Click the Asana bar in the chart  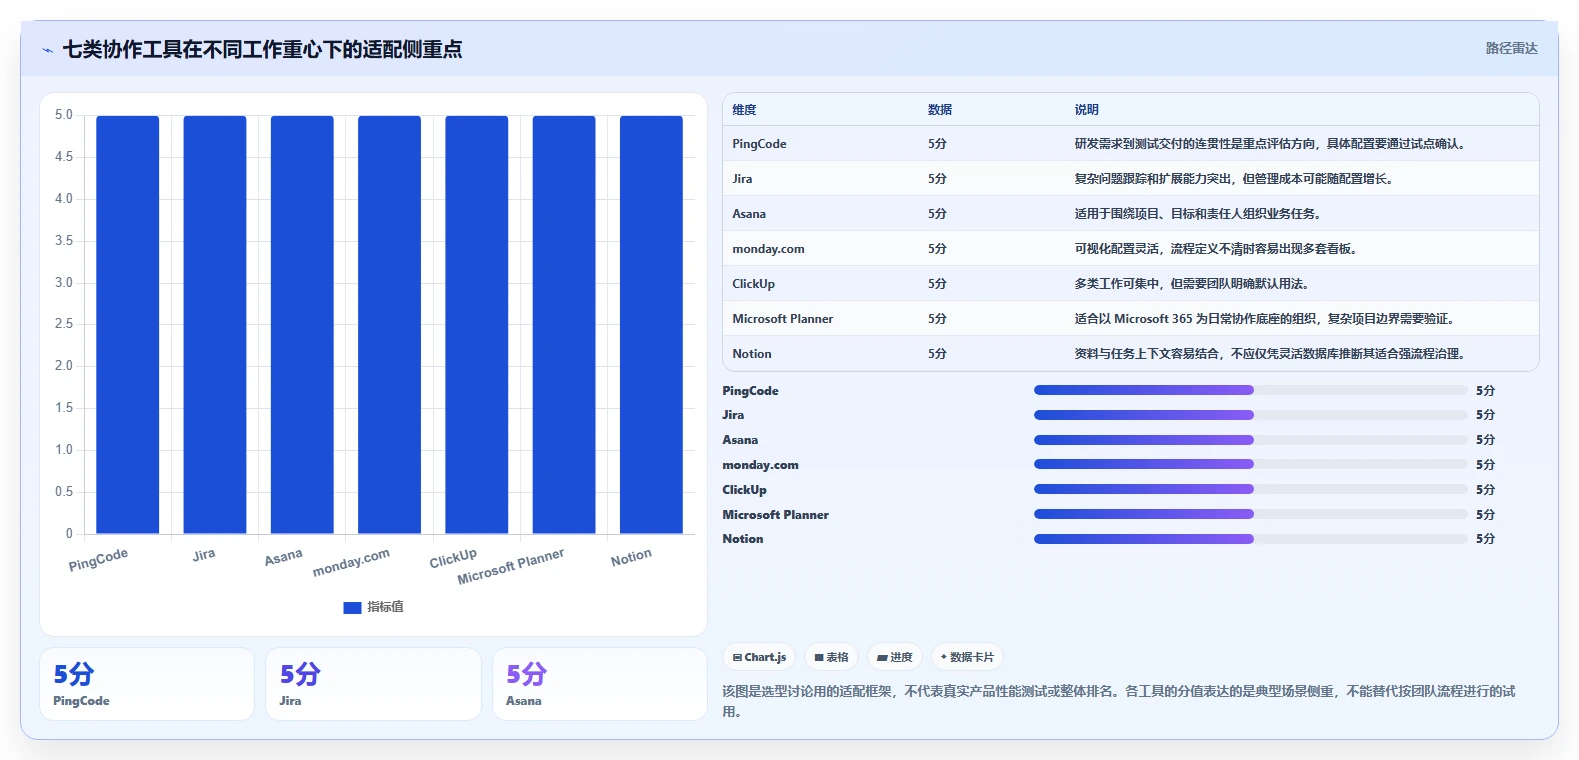[302, 325]
